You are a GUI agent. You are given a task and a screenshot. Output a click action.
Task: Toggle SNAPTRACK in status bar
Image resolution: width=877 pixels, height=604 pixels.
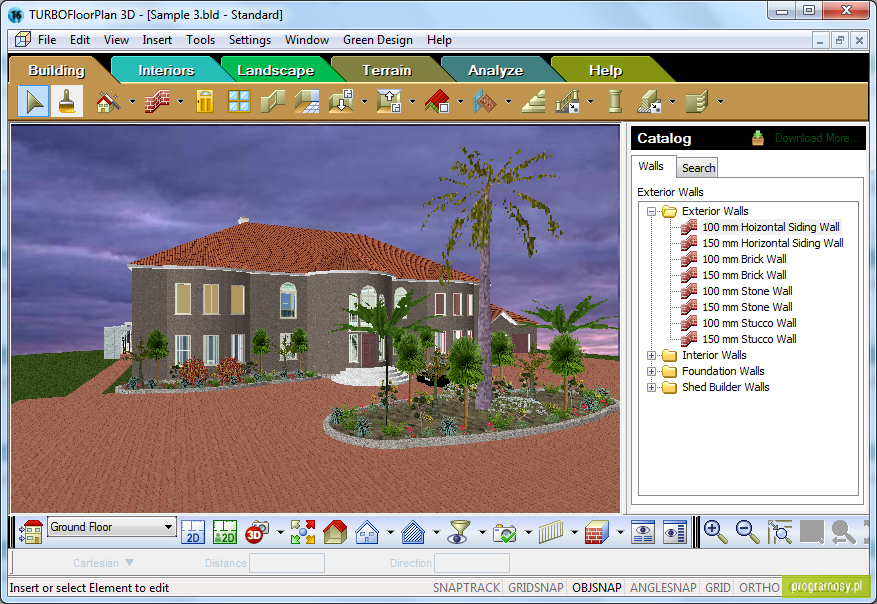[466, 588]
